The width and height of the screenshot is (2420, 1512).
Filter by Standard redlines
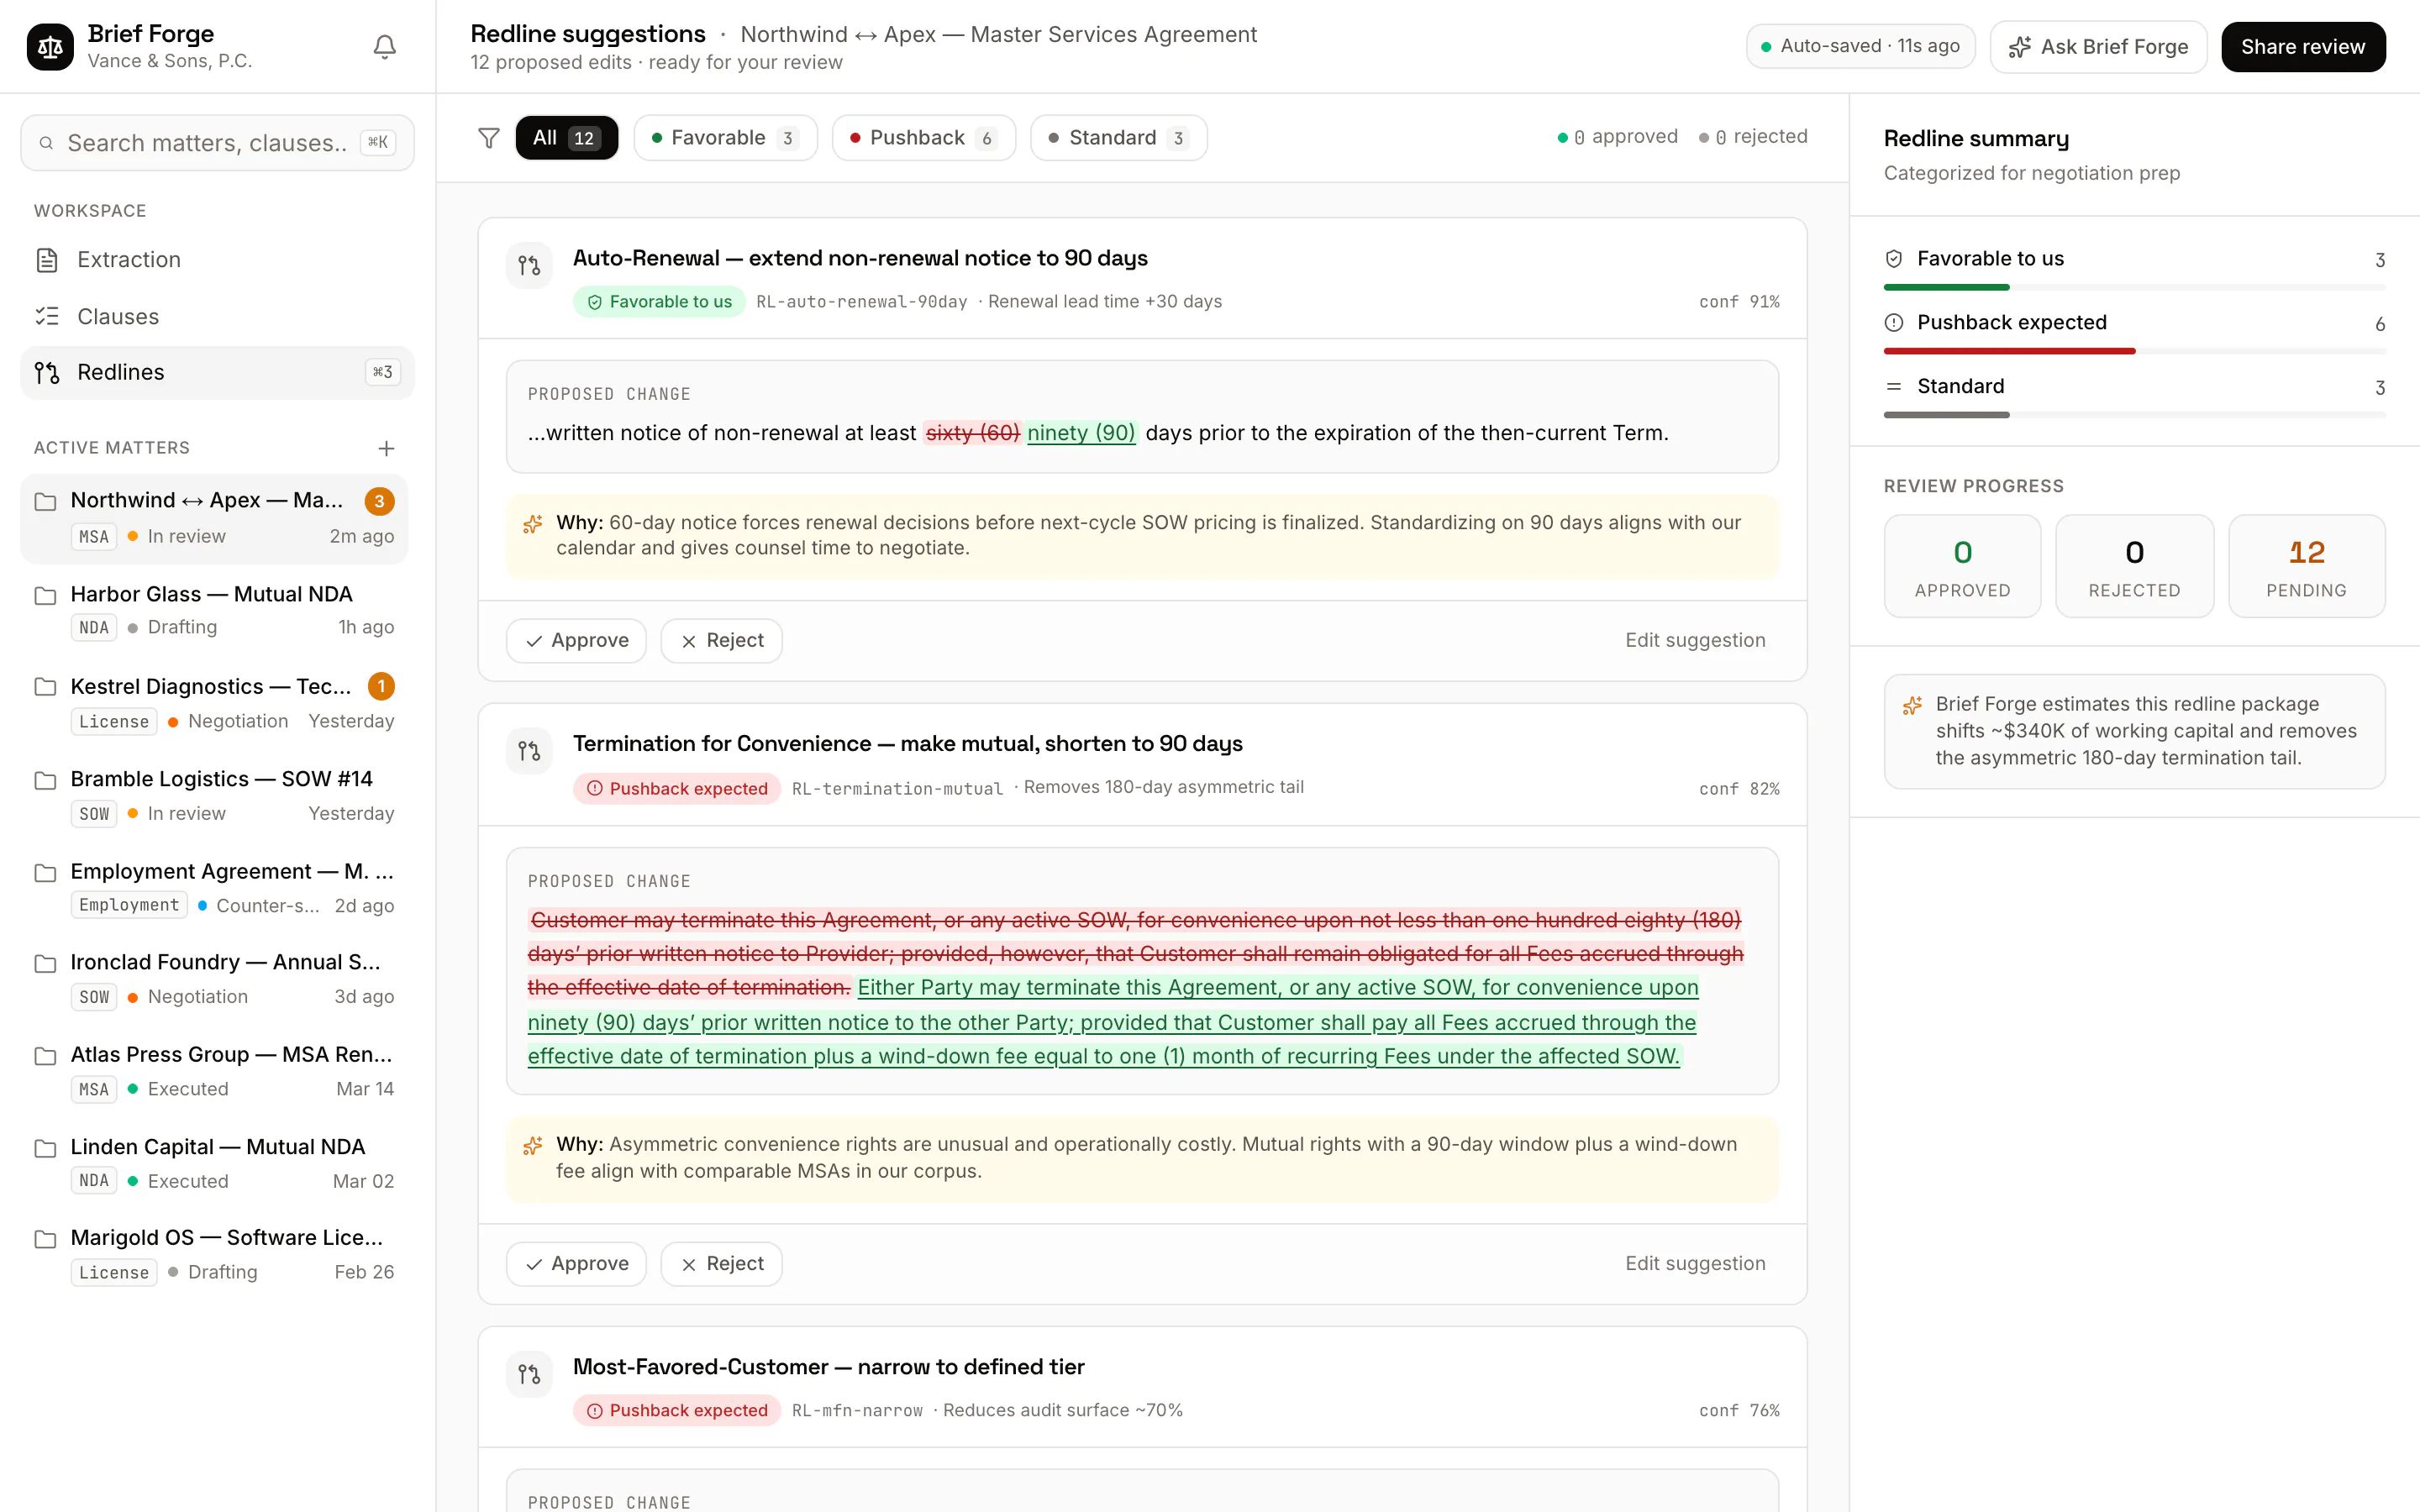pyautogui.click(x=1119, y=138)
